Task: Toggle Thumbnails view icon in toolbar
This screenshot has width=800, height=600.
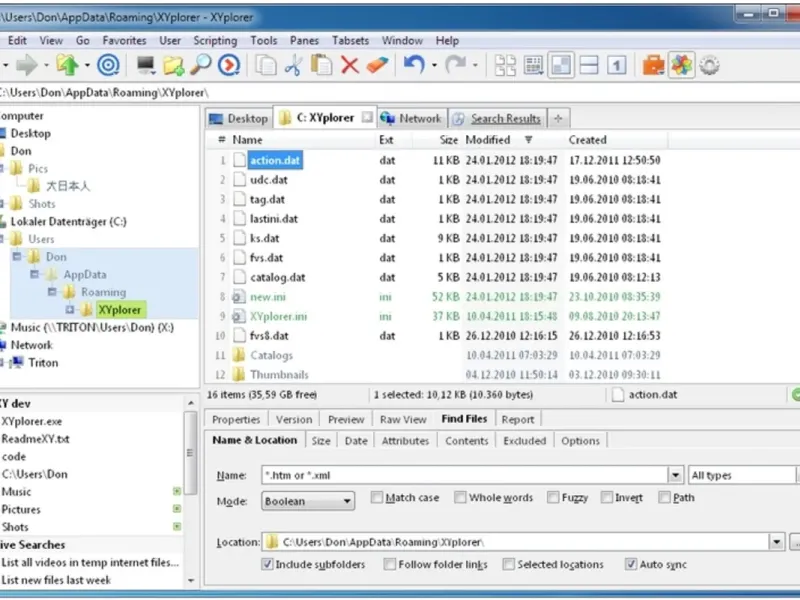Action: click(x=505, y=65)
